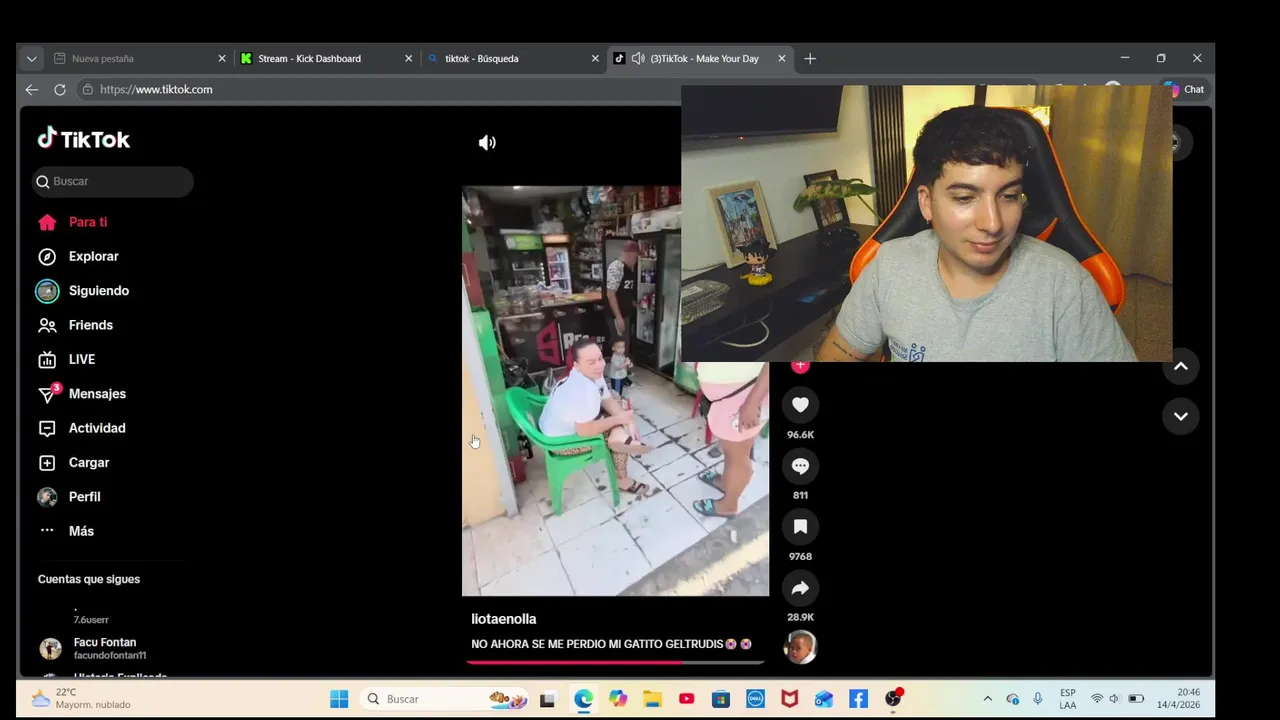The image size is (1280, 720).
Task: Click the microphone tray icon
Action: tap(1038, 699)
